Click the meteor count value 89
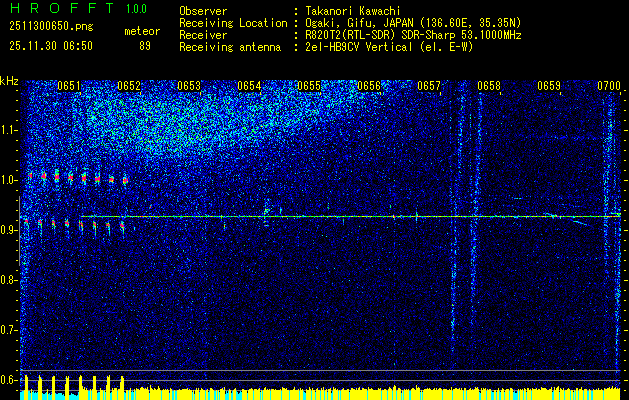 (145, 46)
